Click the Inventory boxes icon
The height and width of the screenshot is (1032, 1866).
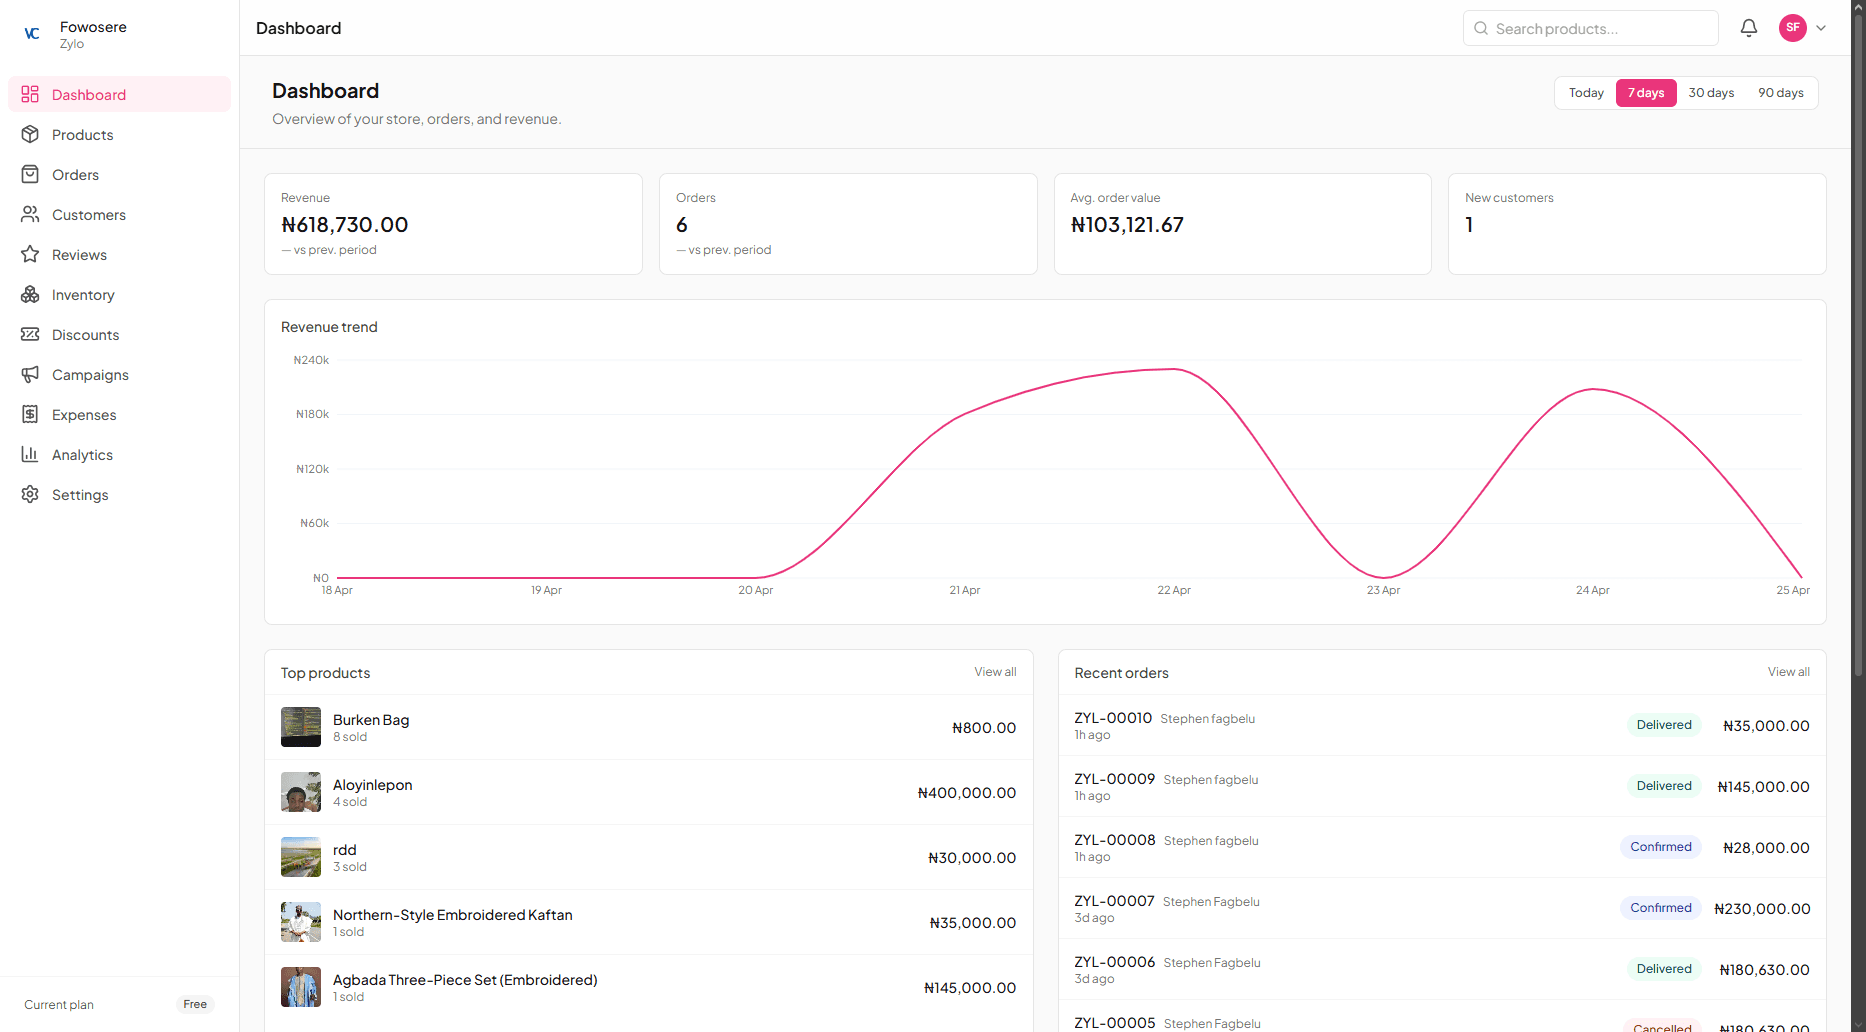30,294
